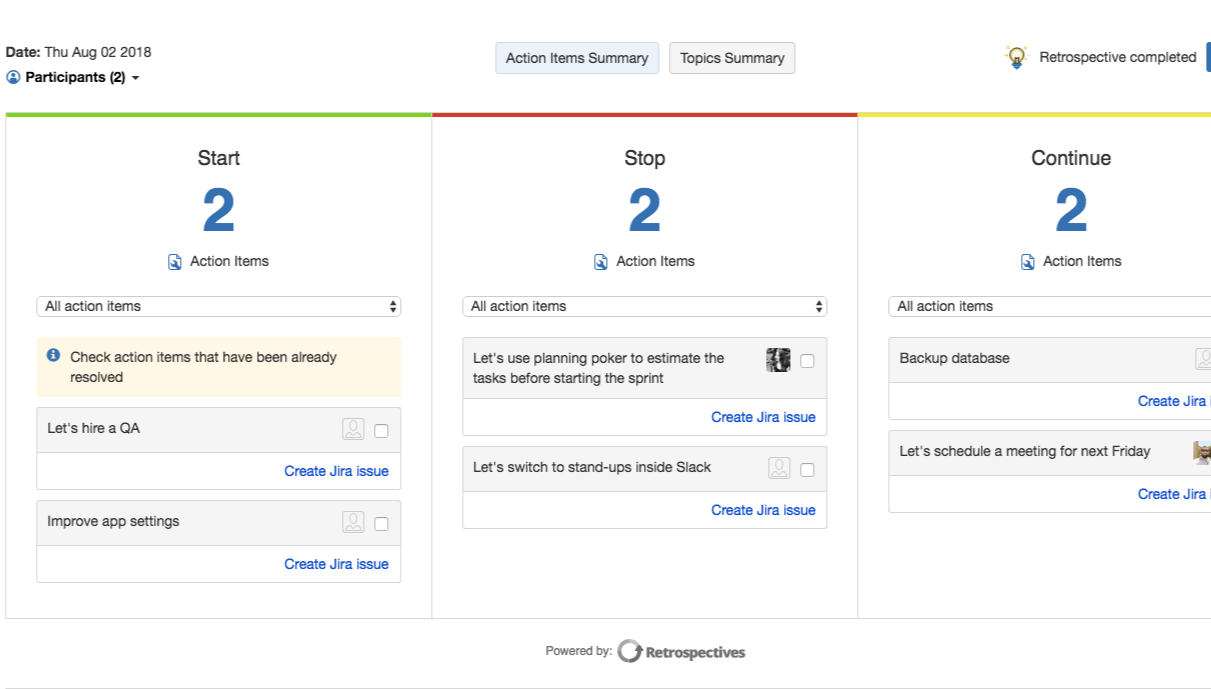Image resolution: width=1211 pixels, height=689 pixels.
Task: Switch to Topics Summary
Action: 732,57
